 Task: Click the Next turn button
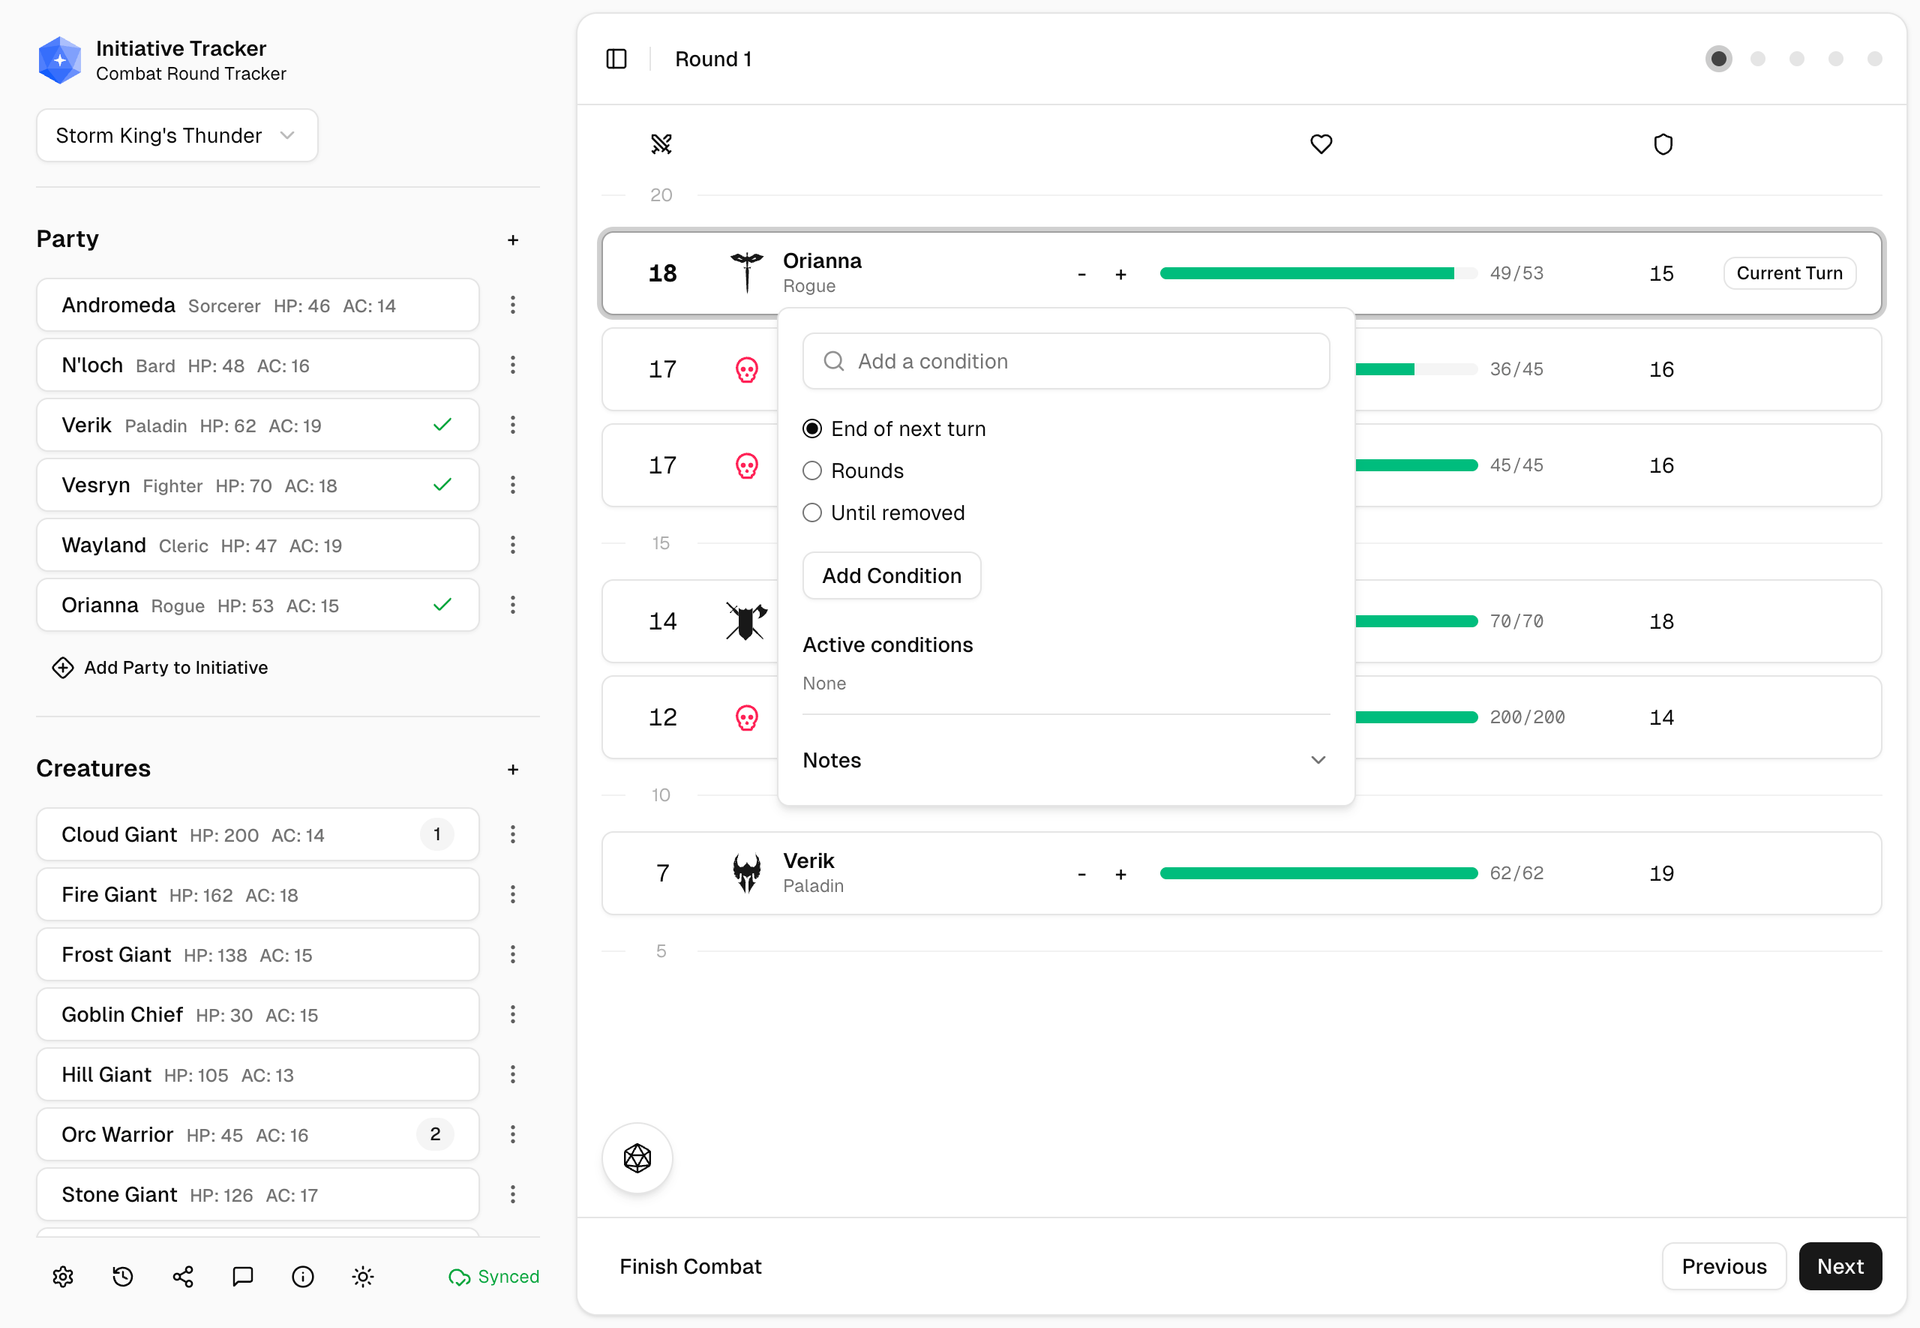point(1840,1266)
